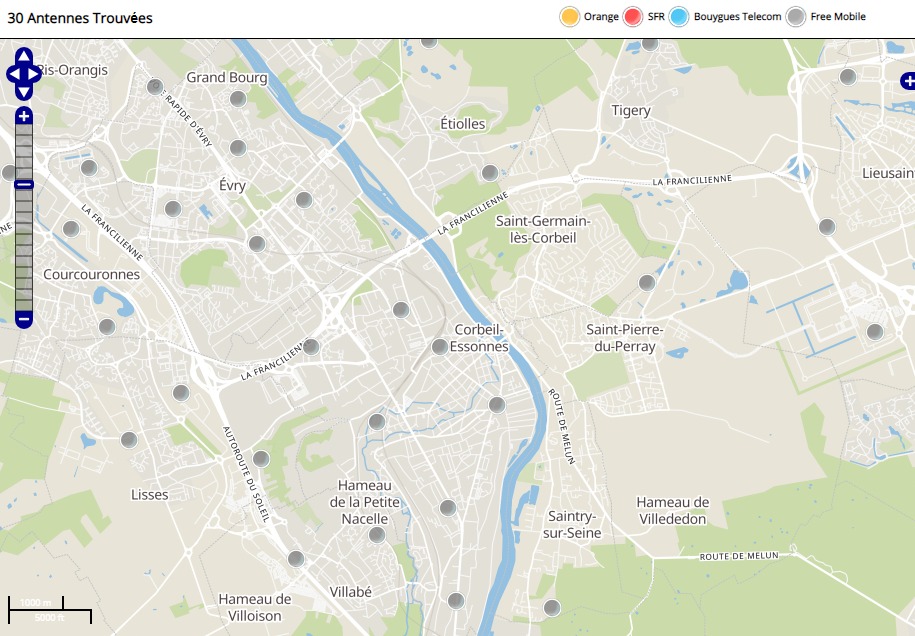915x636 pixels.
Task: Click the Bouygues Telecom legend label
Action: point(738,17)
